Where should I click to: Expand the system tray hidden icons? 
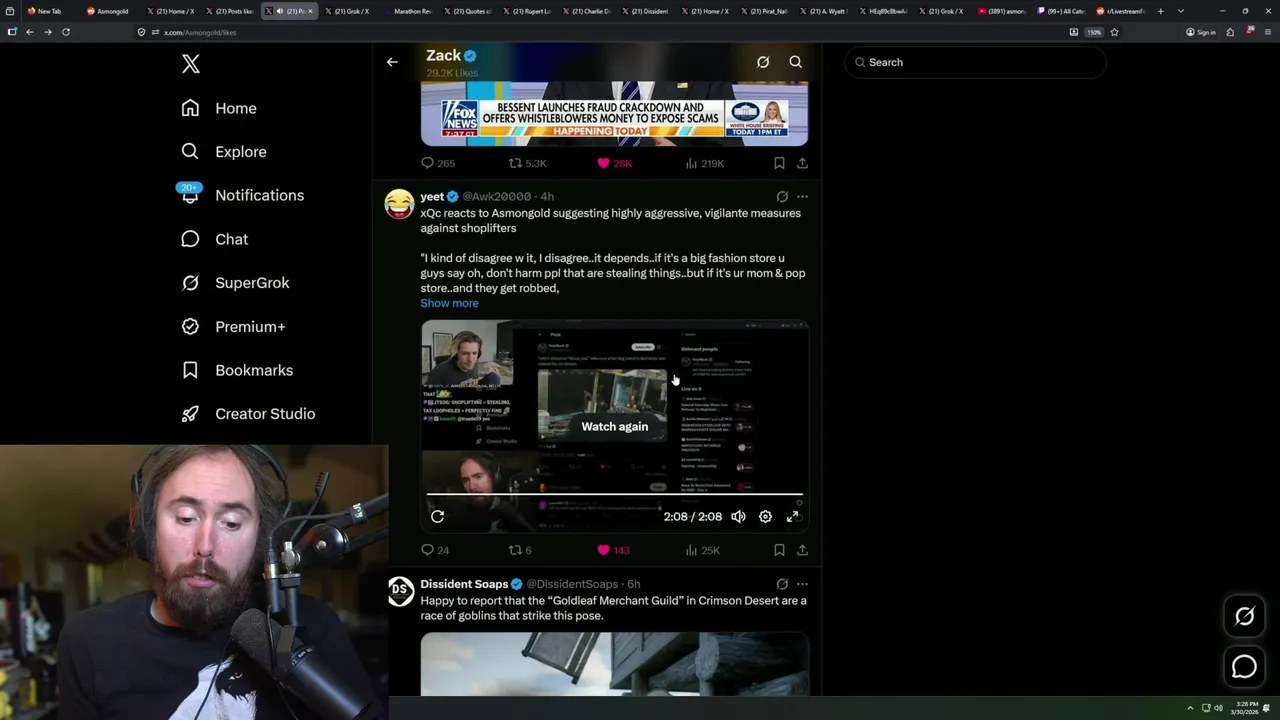[x=1190, y=708]
